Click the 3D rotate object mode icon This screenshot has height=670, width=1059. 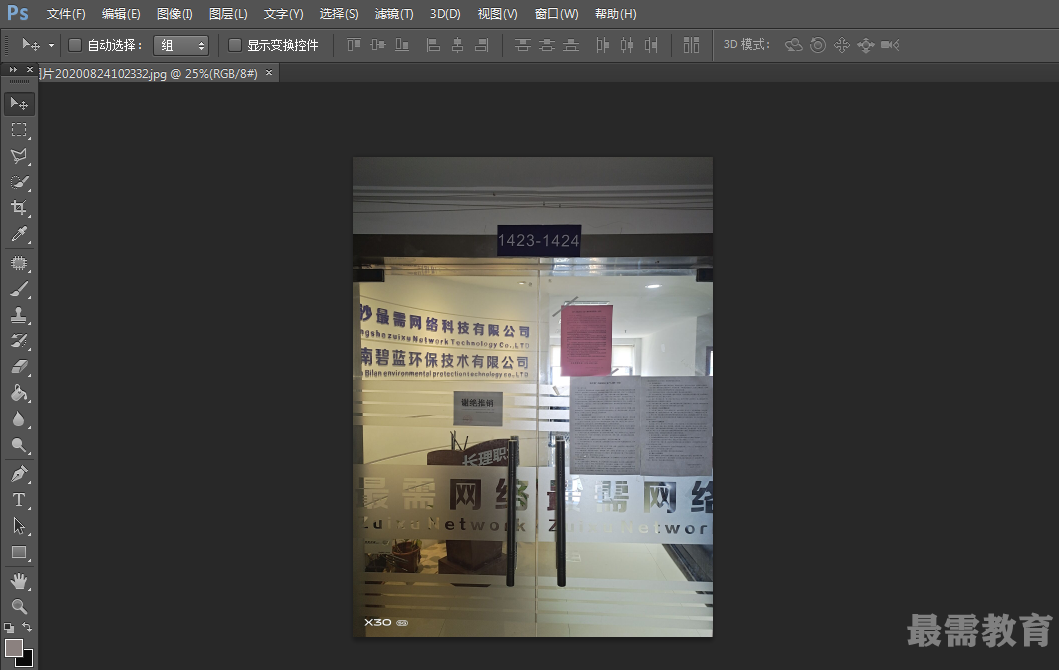pos(794,45)
